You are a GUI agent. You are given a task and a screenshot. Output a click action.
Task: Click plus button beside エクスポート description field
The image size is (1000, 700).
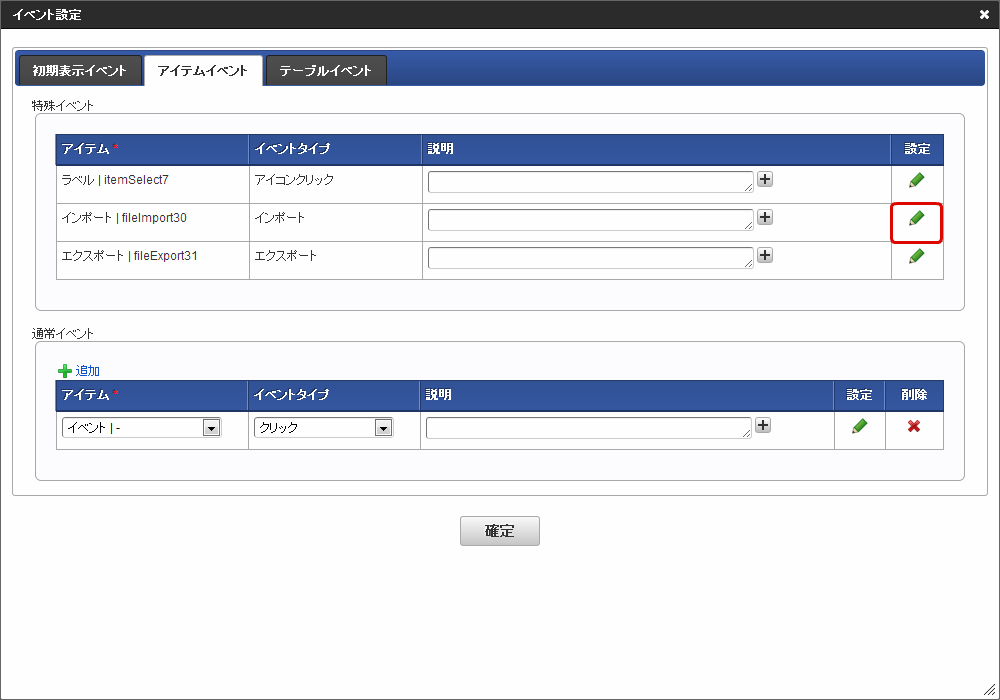(x=765, y=256)
